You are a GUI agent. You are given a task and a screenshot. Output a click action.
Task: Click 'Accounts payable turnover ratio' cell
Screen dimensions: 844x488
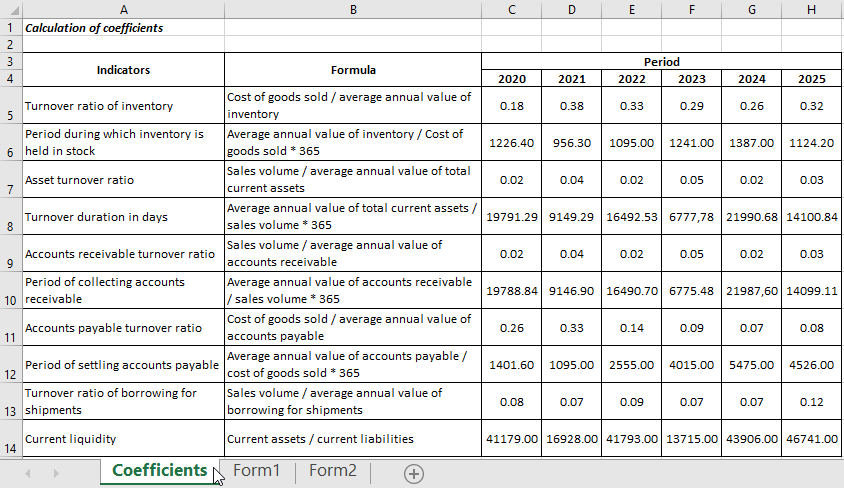click(123, 328)
